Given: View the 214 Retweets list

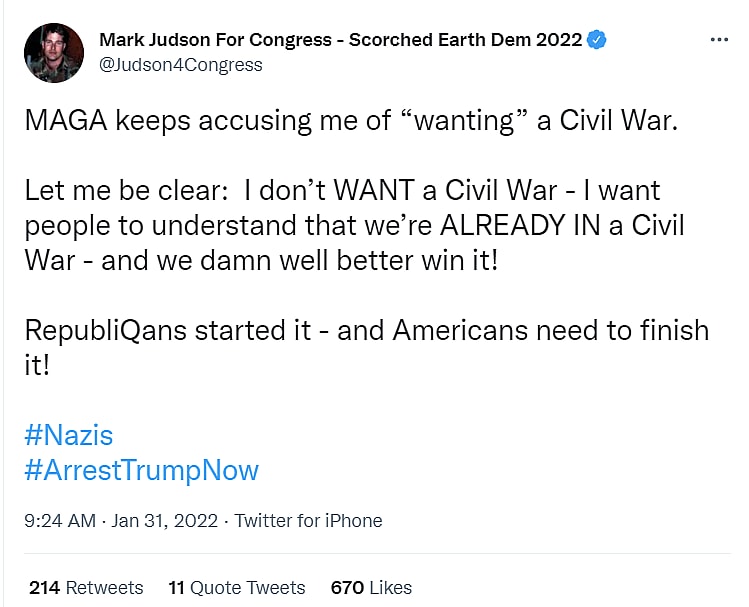Looking at the screenshot, I should pos(86,587).
